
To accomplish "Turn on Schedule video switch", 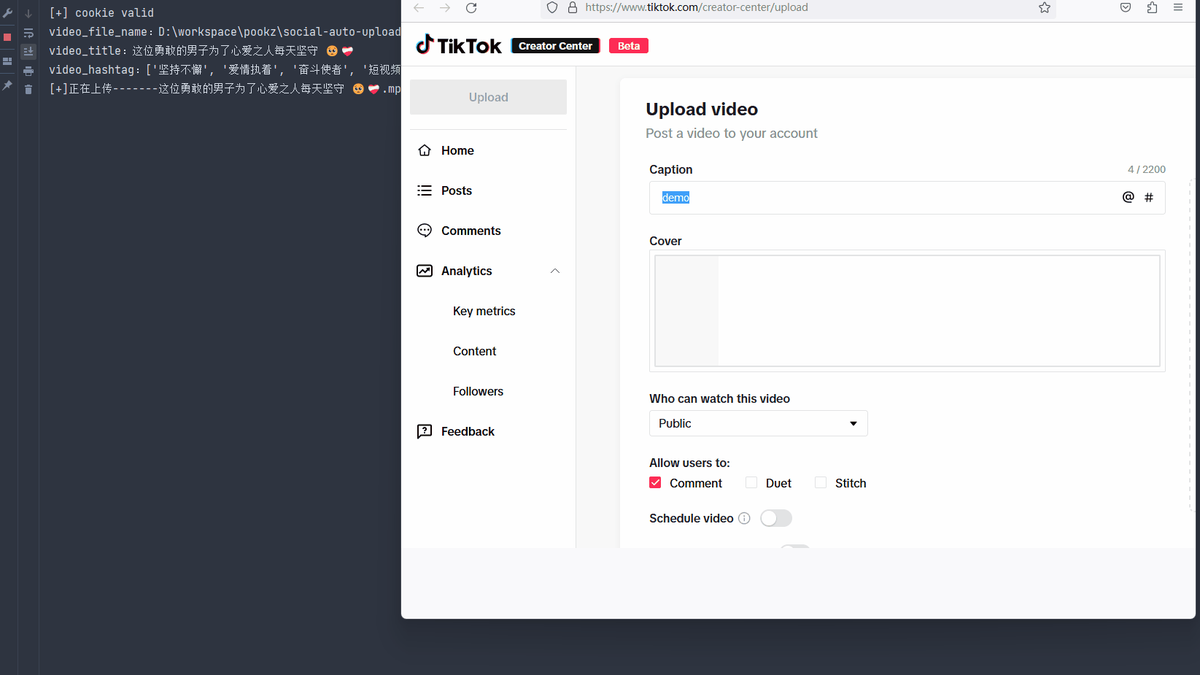I will pyautogui.click(x=776, y=518).
